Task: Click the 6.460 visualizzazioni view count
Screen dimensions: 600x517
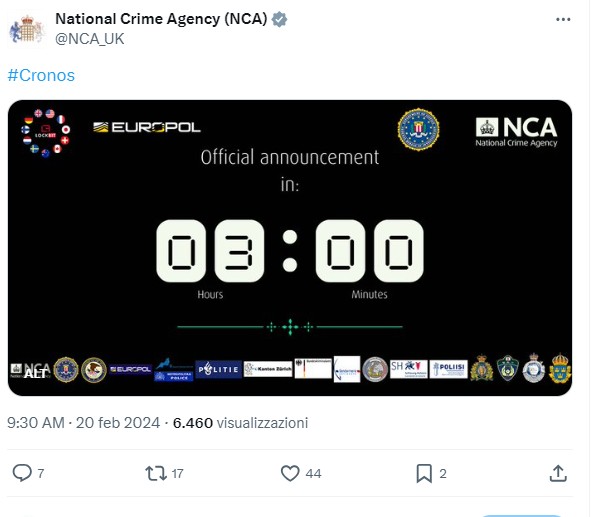Action: [x=240, y=422]
